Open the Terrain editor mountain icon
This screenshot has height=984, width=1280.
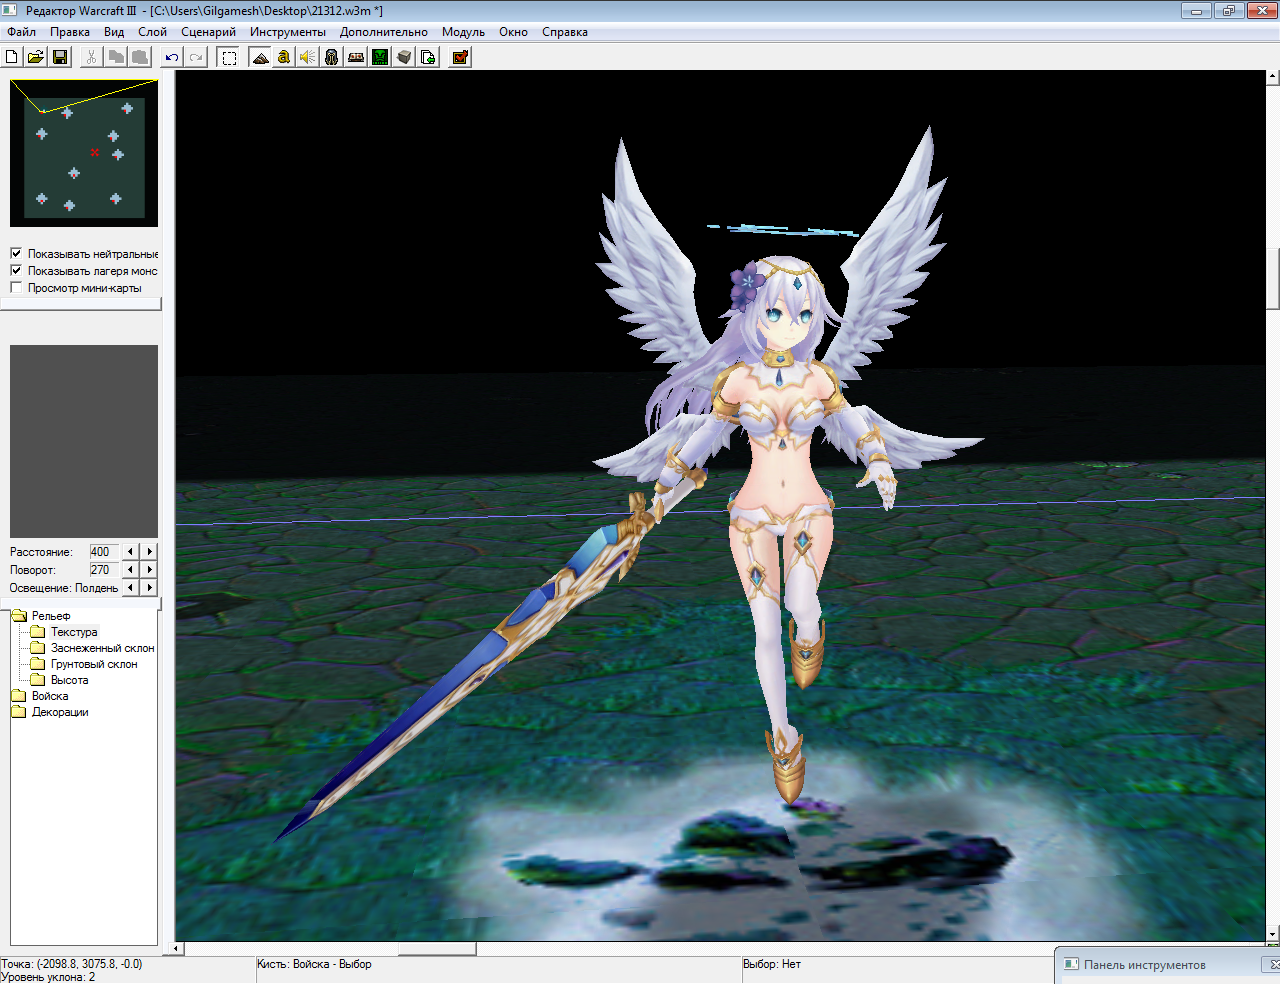click(x=260, y=57)
